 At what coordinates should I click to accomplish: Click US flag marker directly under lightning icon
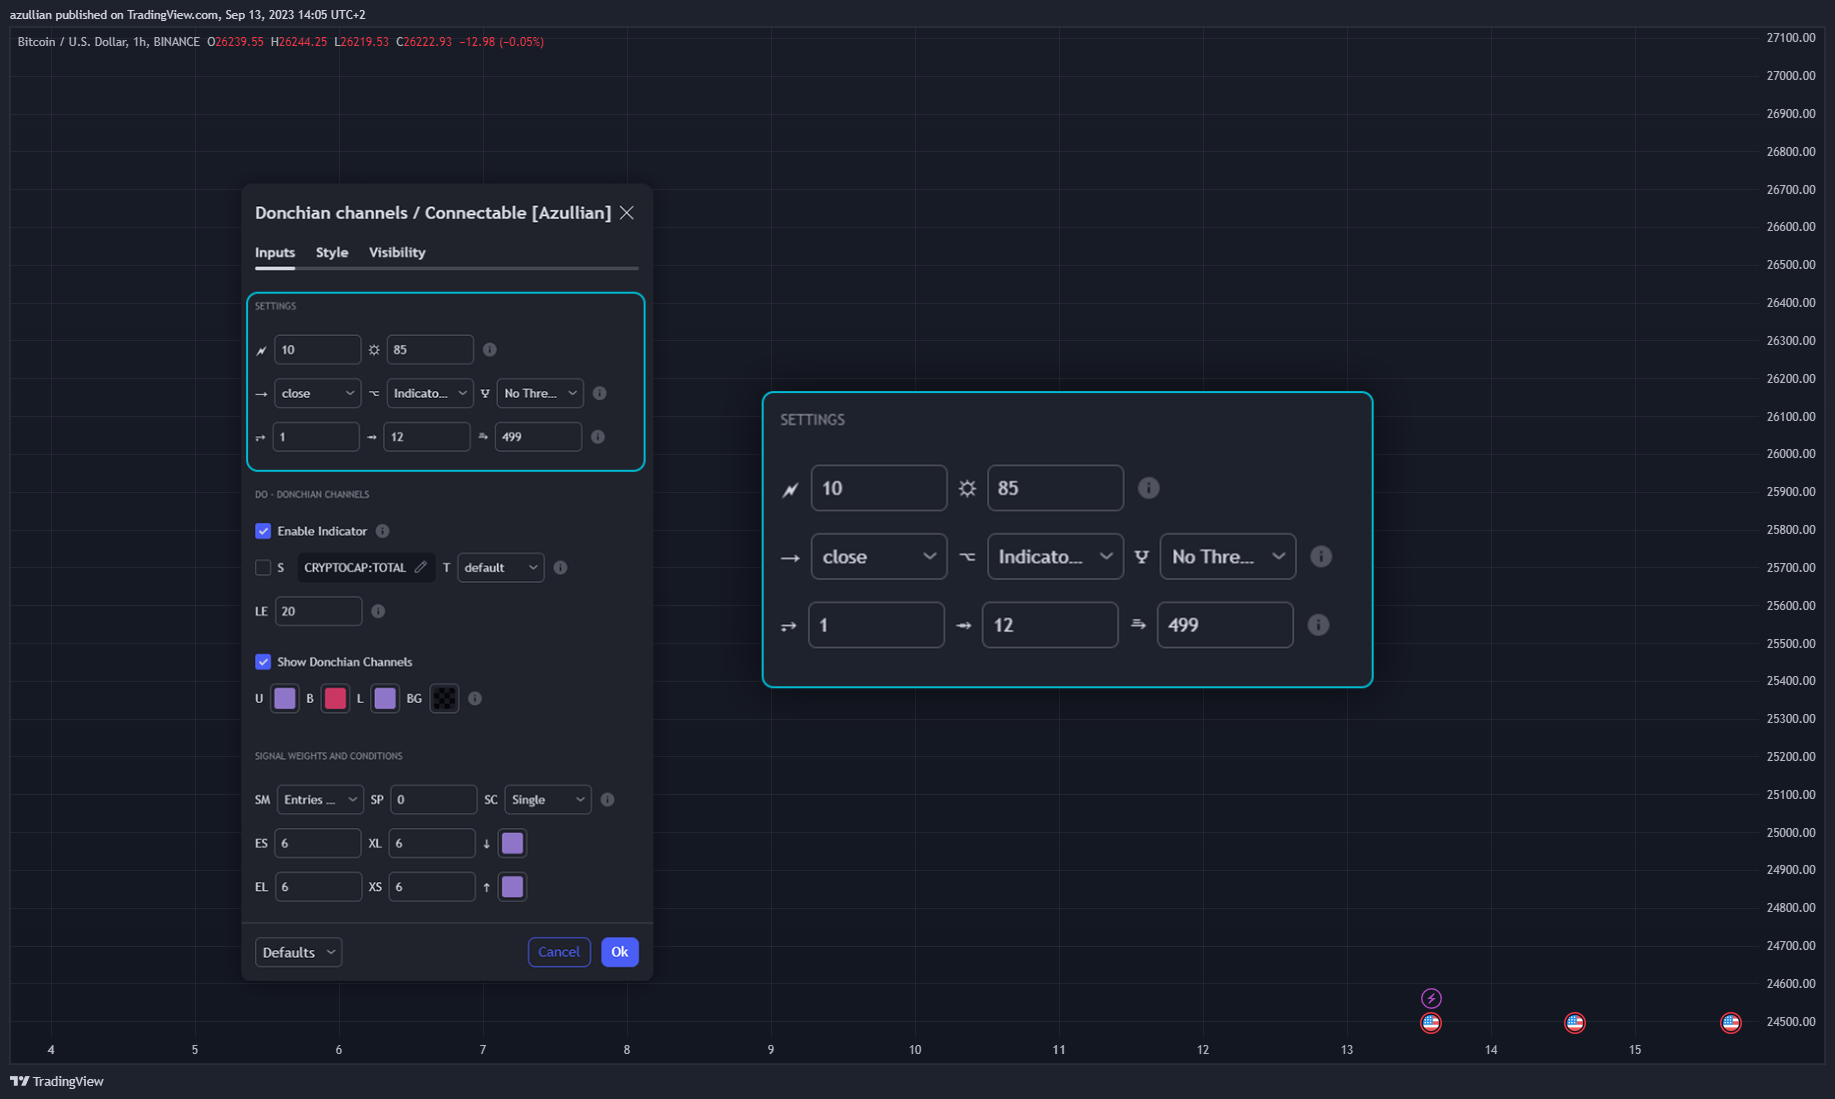point(1431,1022)
